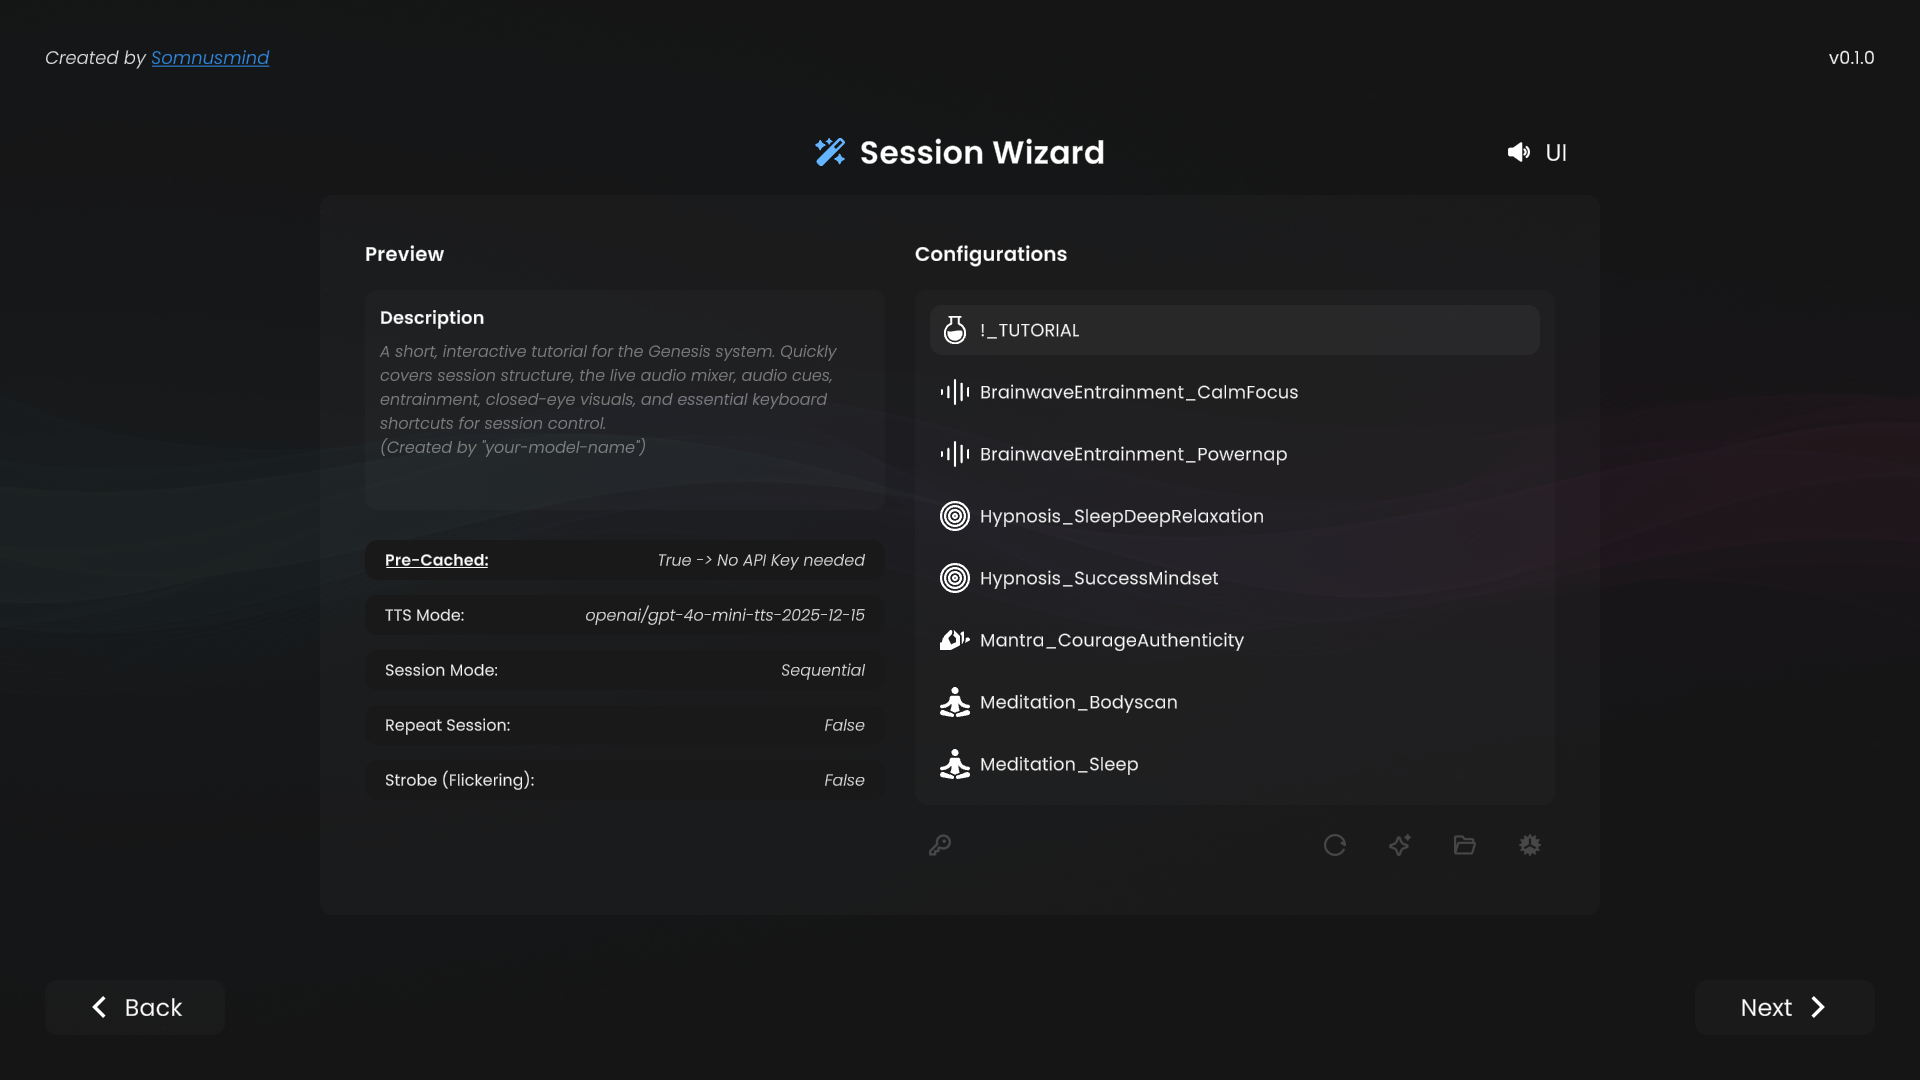1920x1080 pixels.
Task: Select the Hypnosis_SuccessMindset configuration
Action: [1235, 578]
